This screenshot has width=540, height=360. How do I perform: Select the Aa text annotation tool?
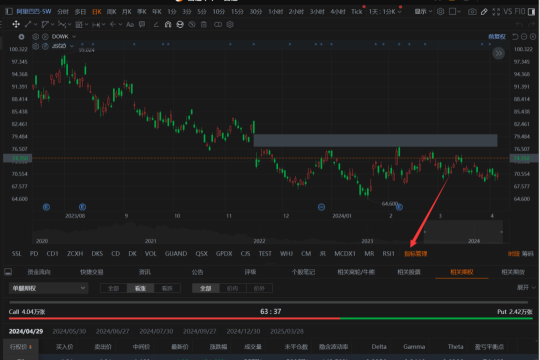(130, 24)
